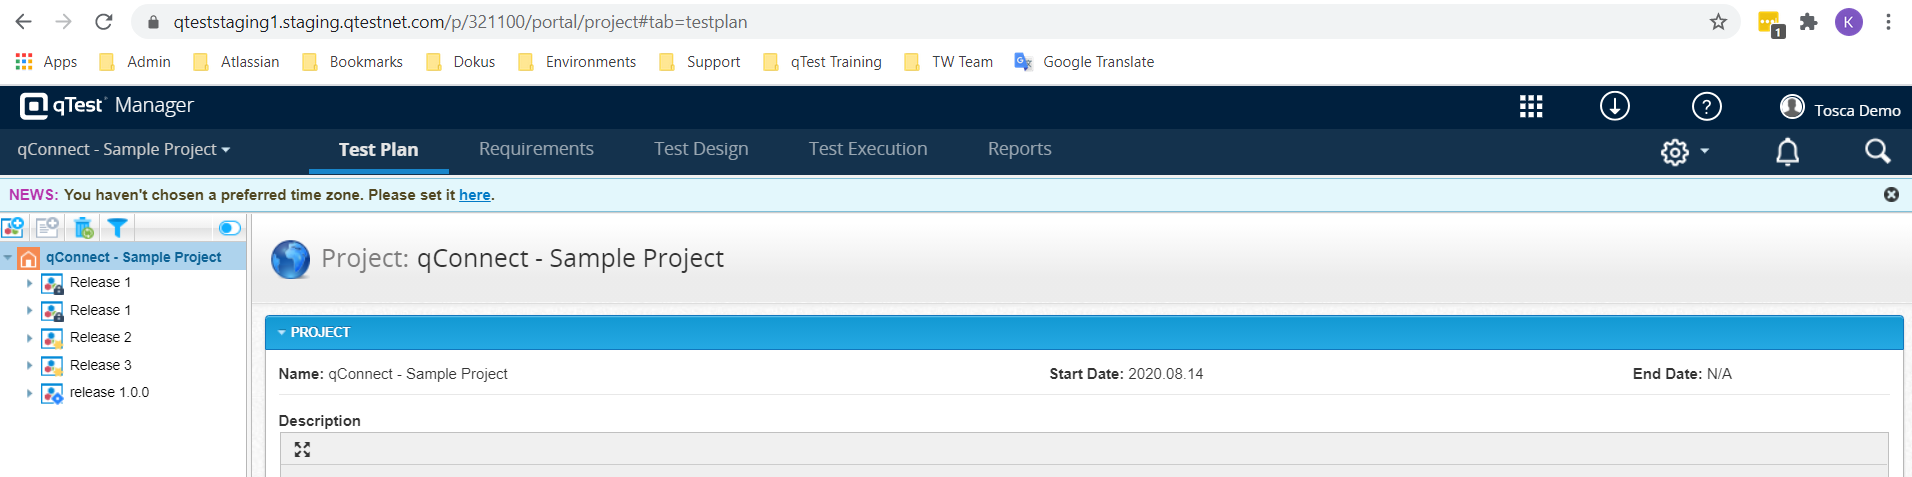Click the Release 2 release icon
Image resolution: width=1912 pixels, height=477 pixels.
tap(52, 338)
